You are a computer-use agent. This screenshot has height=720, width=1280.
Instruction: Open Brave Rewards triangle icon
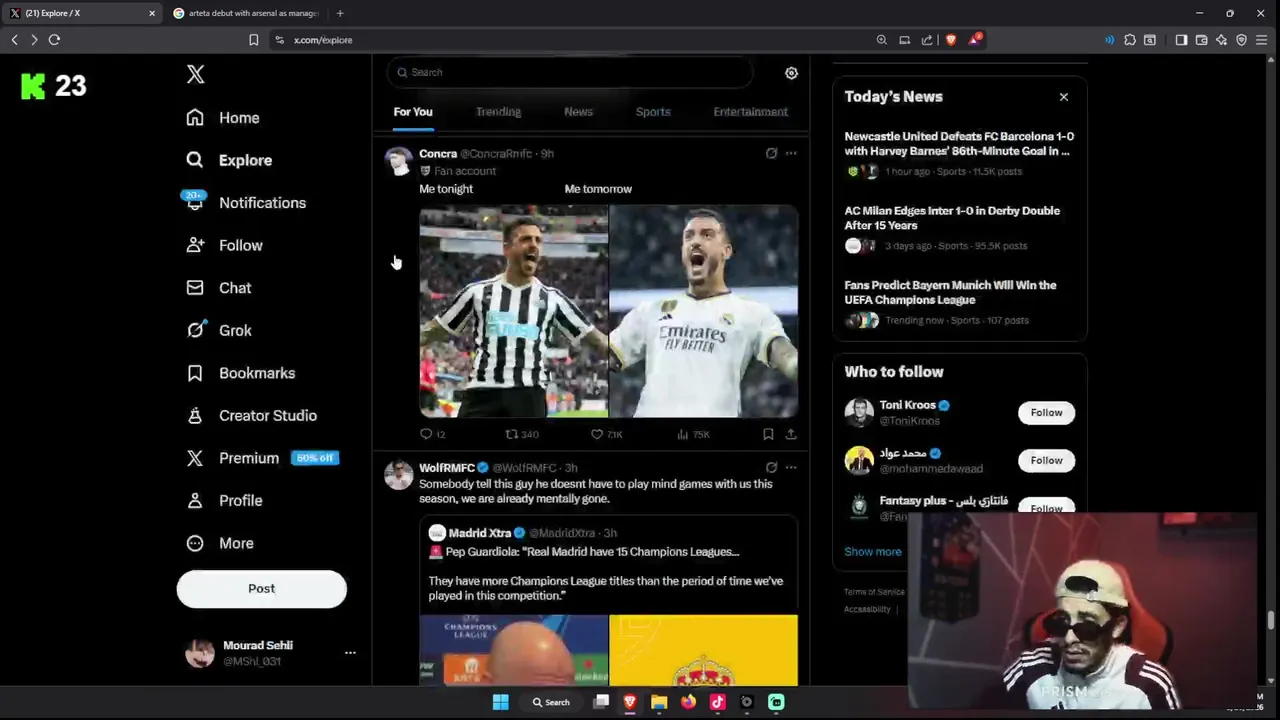(x=974, y=40)
